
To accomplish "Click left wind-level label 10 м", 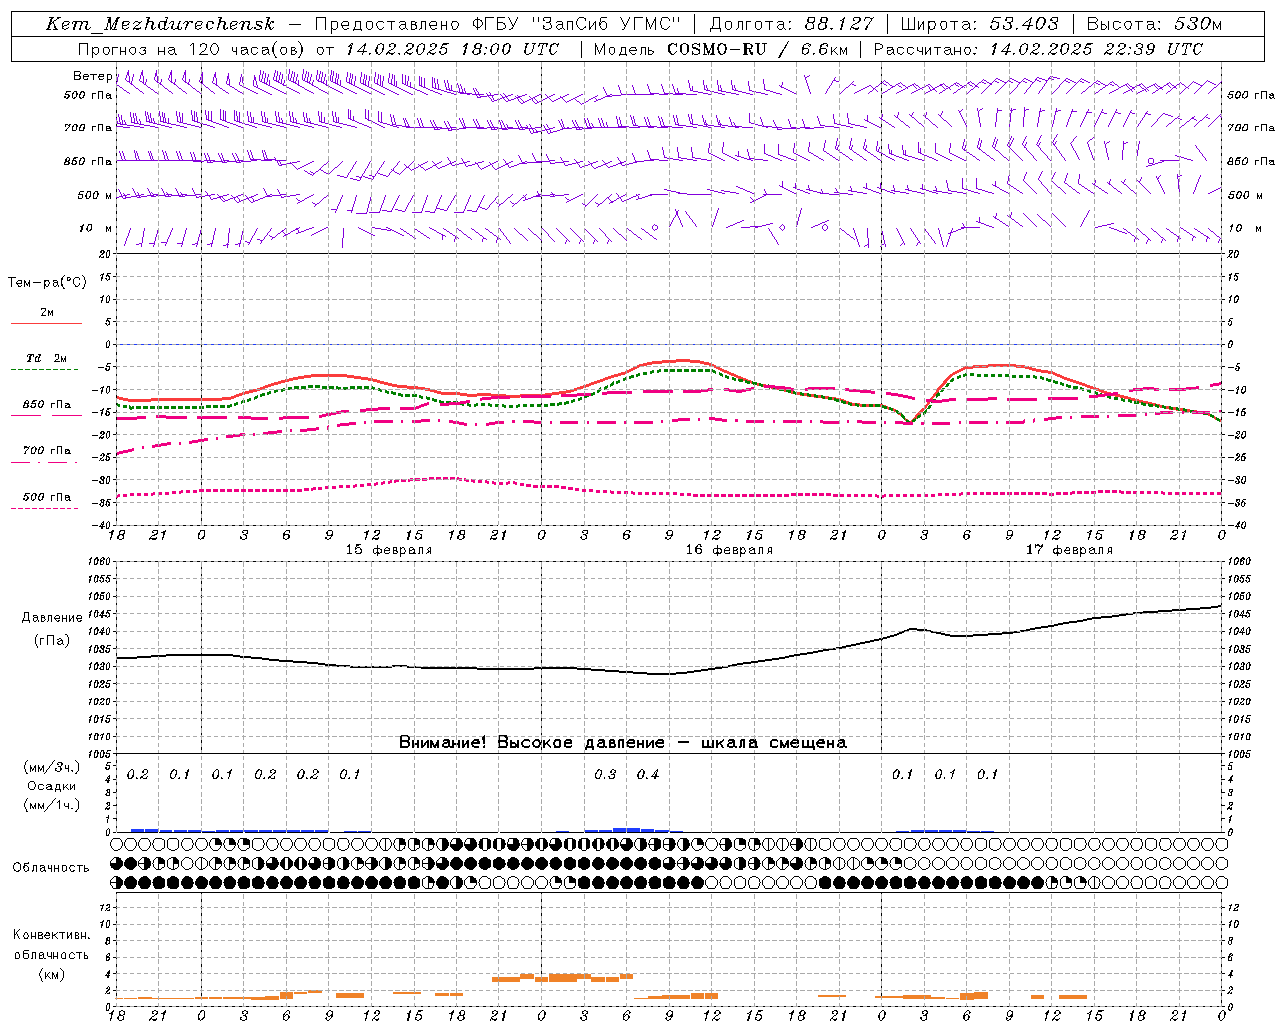I will click(x=95, y=228).
